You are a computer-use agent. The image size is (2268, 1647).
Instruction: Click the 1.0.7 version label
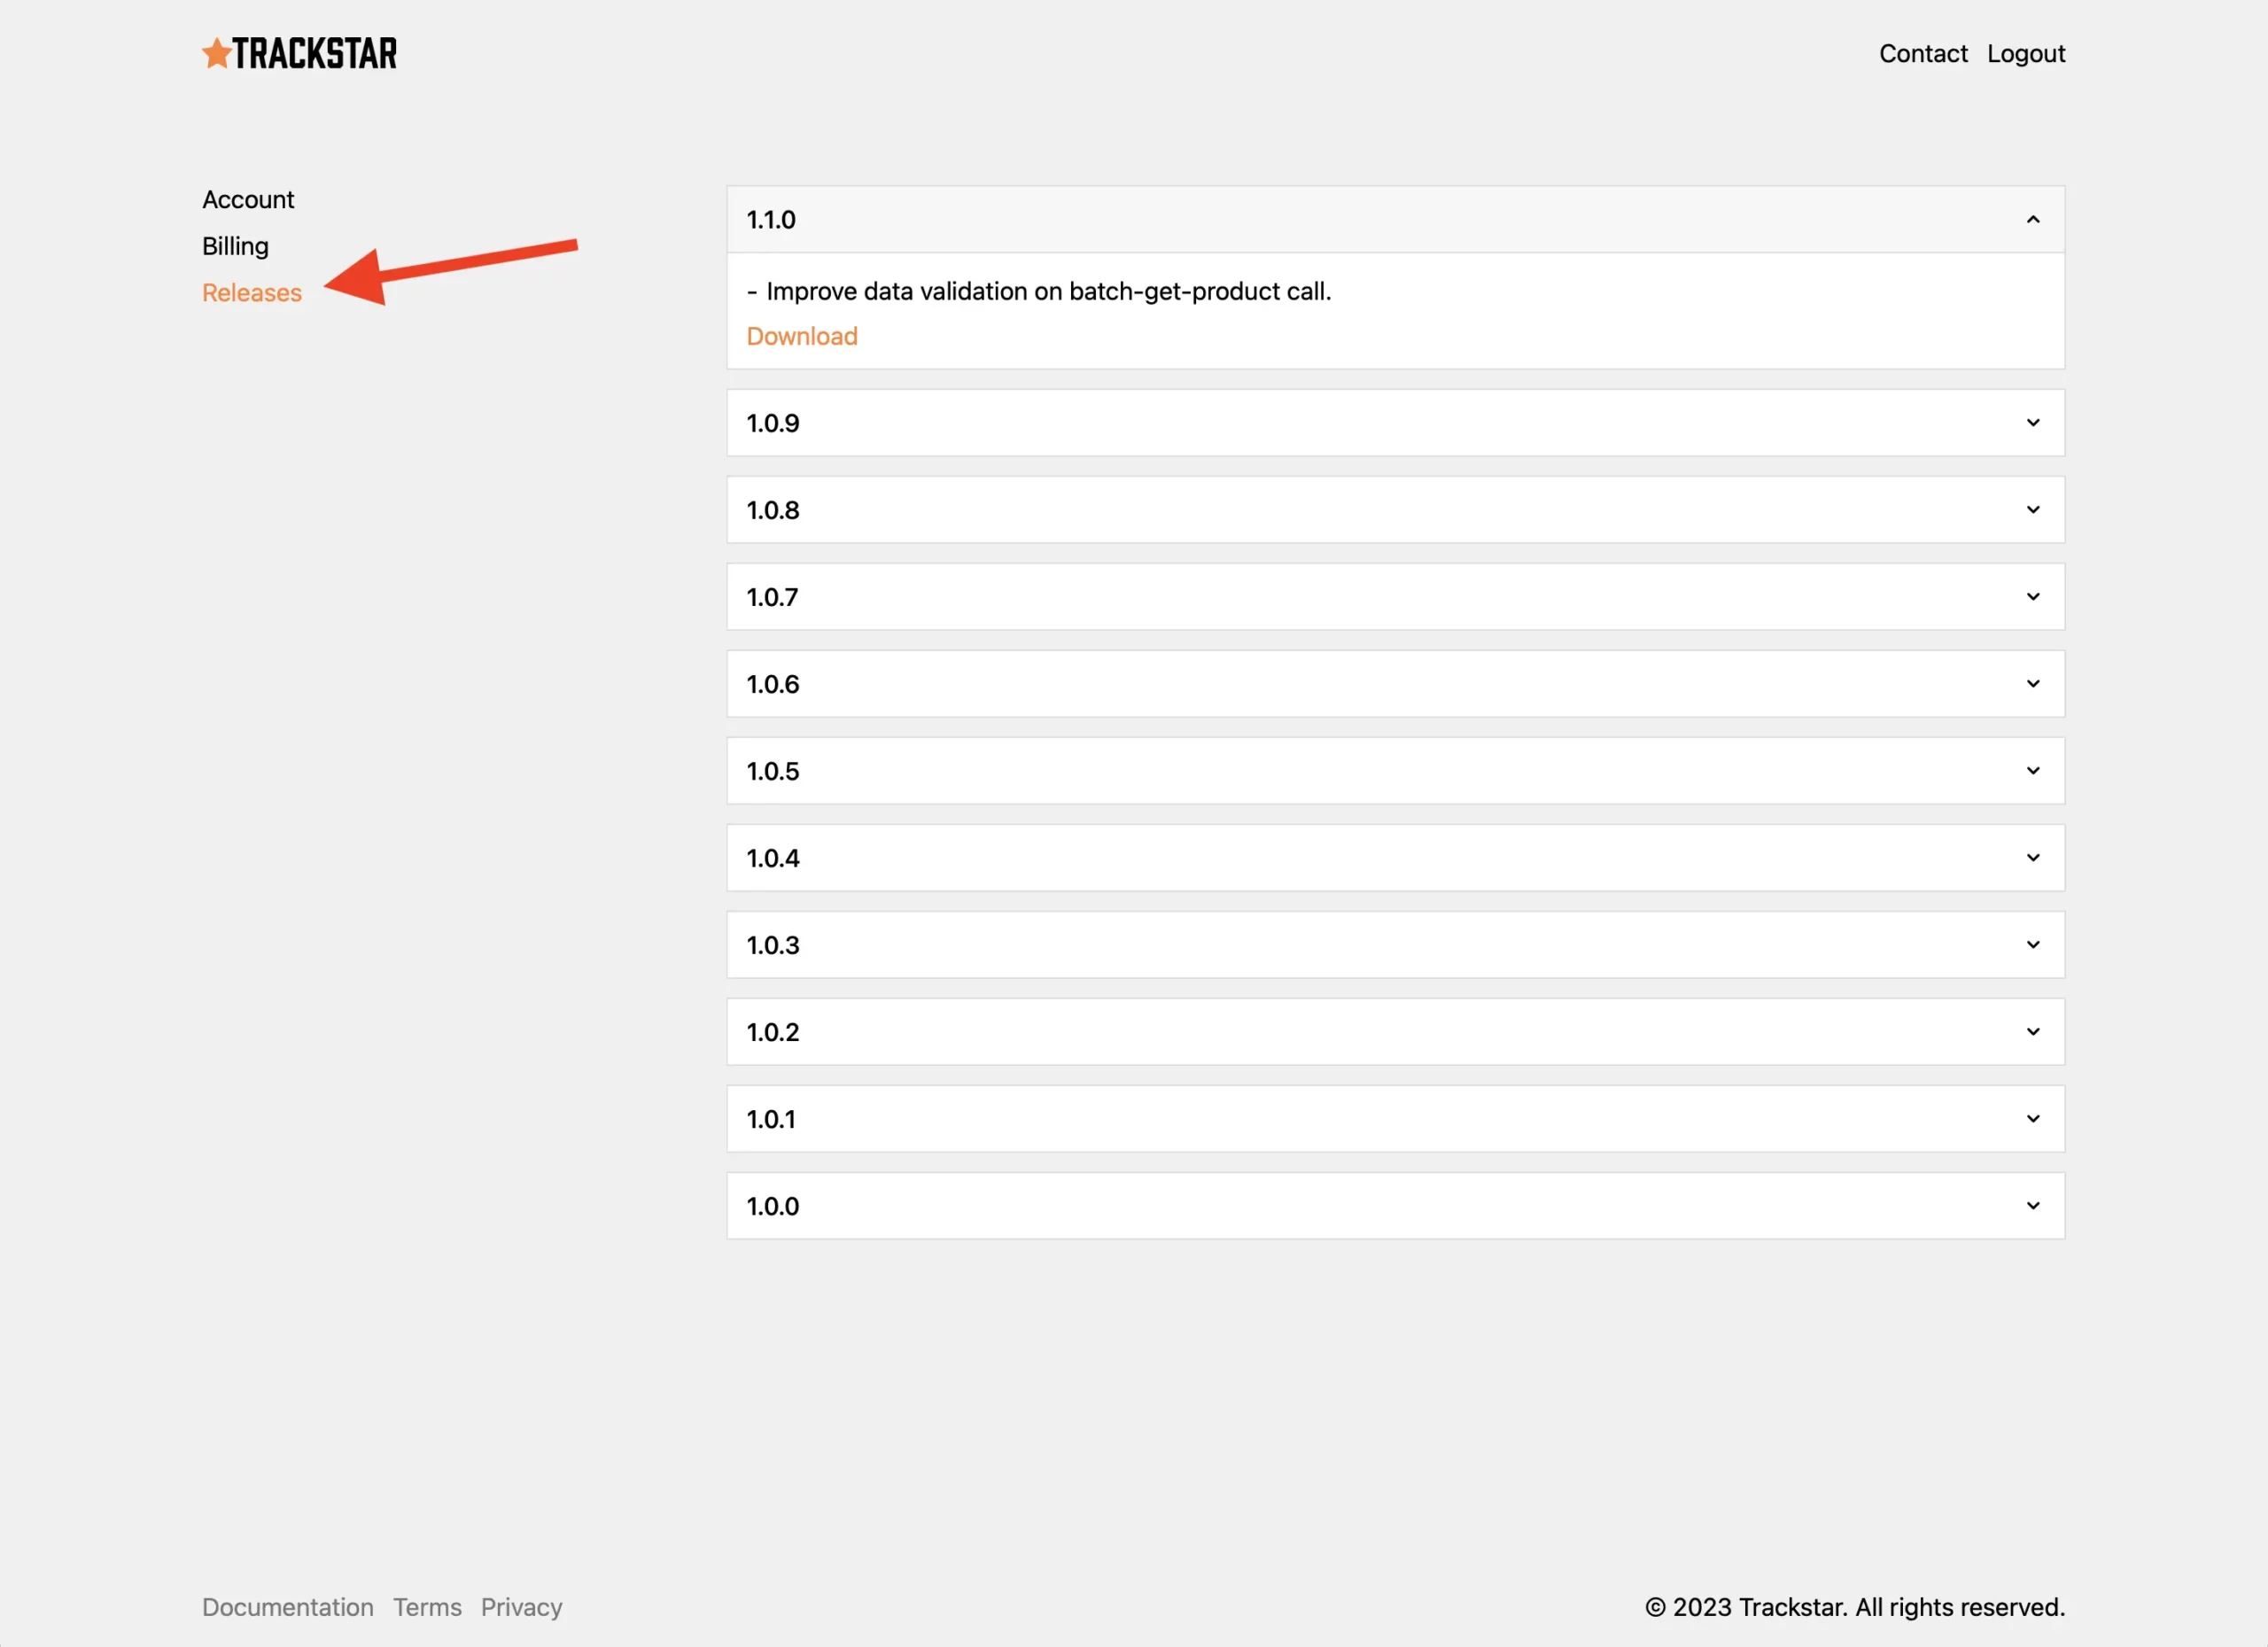[772, 597]
